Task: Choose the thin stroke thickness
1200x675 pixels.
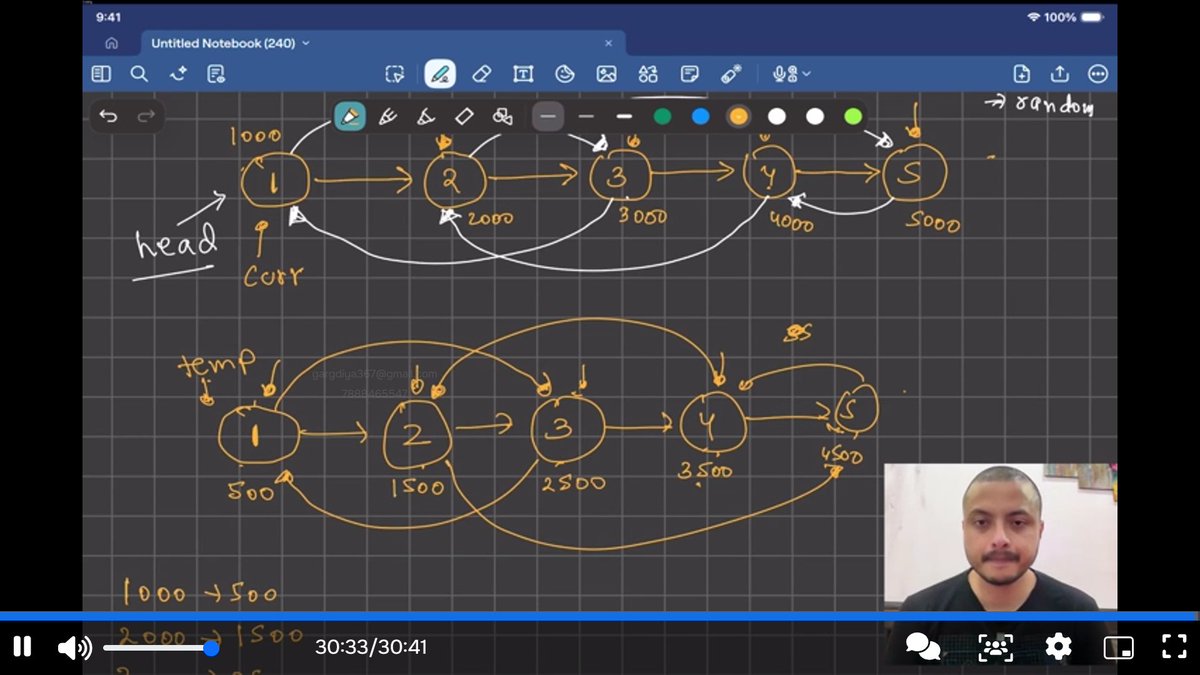Action: pyautogui.click(x=586, y=117)
